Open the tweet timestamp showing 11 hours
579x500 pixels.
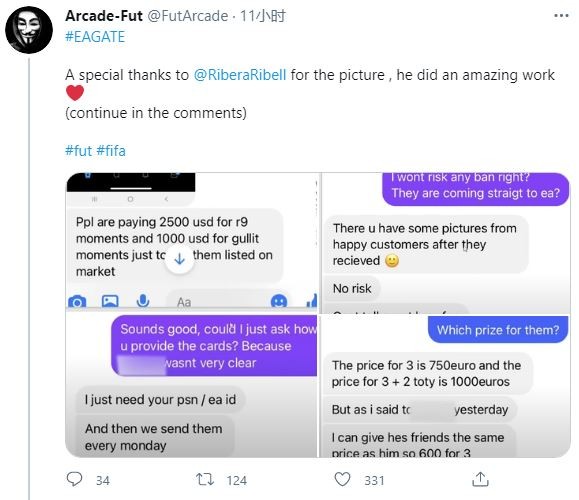[x=263, y=16]
